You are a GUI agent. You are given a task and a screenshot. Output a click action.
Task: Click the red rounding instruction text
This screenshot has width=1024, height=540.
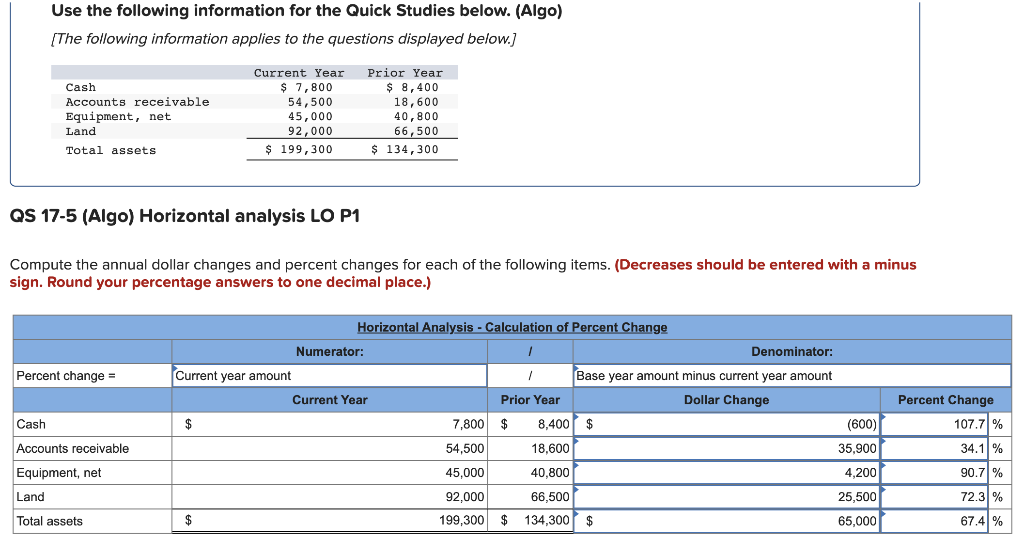pyautogui.click(x=463, y=274)
